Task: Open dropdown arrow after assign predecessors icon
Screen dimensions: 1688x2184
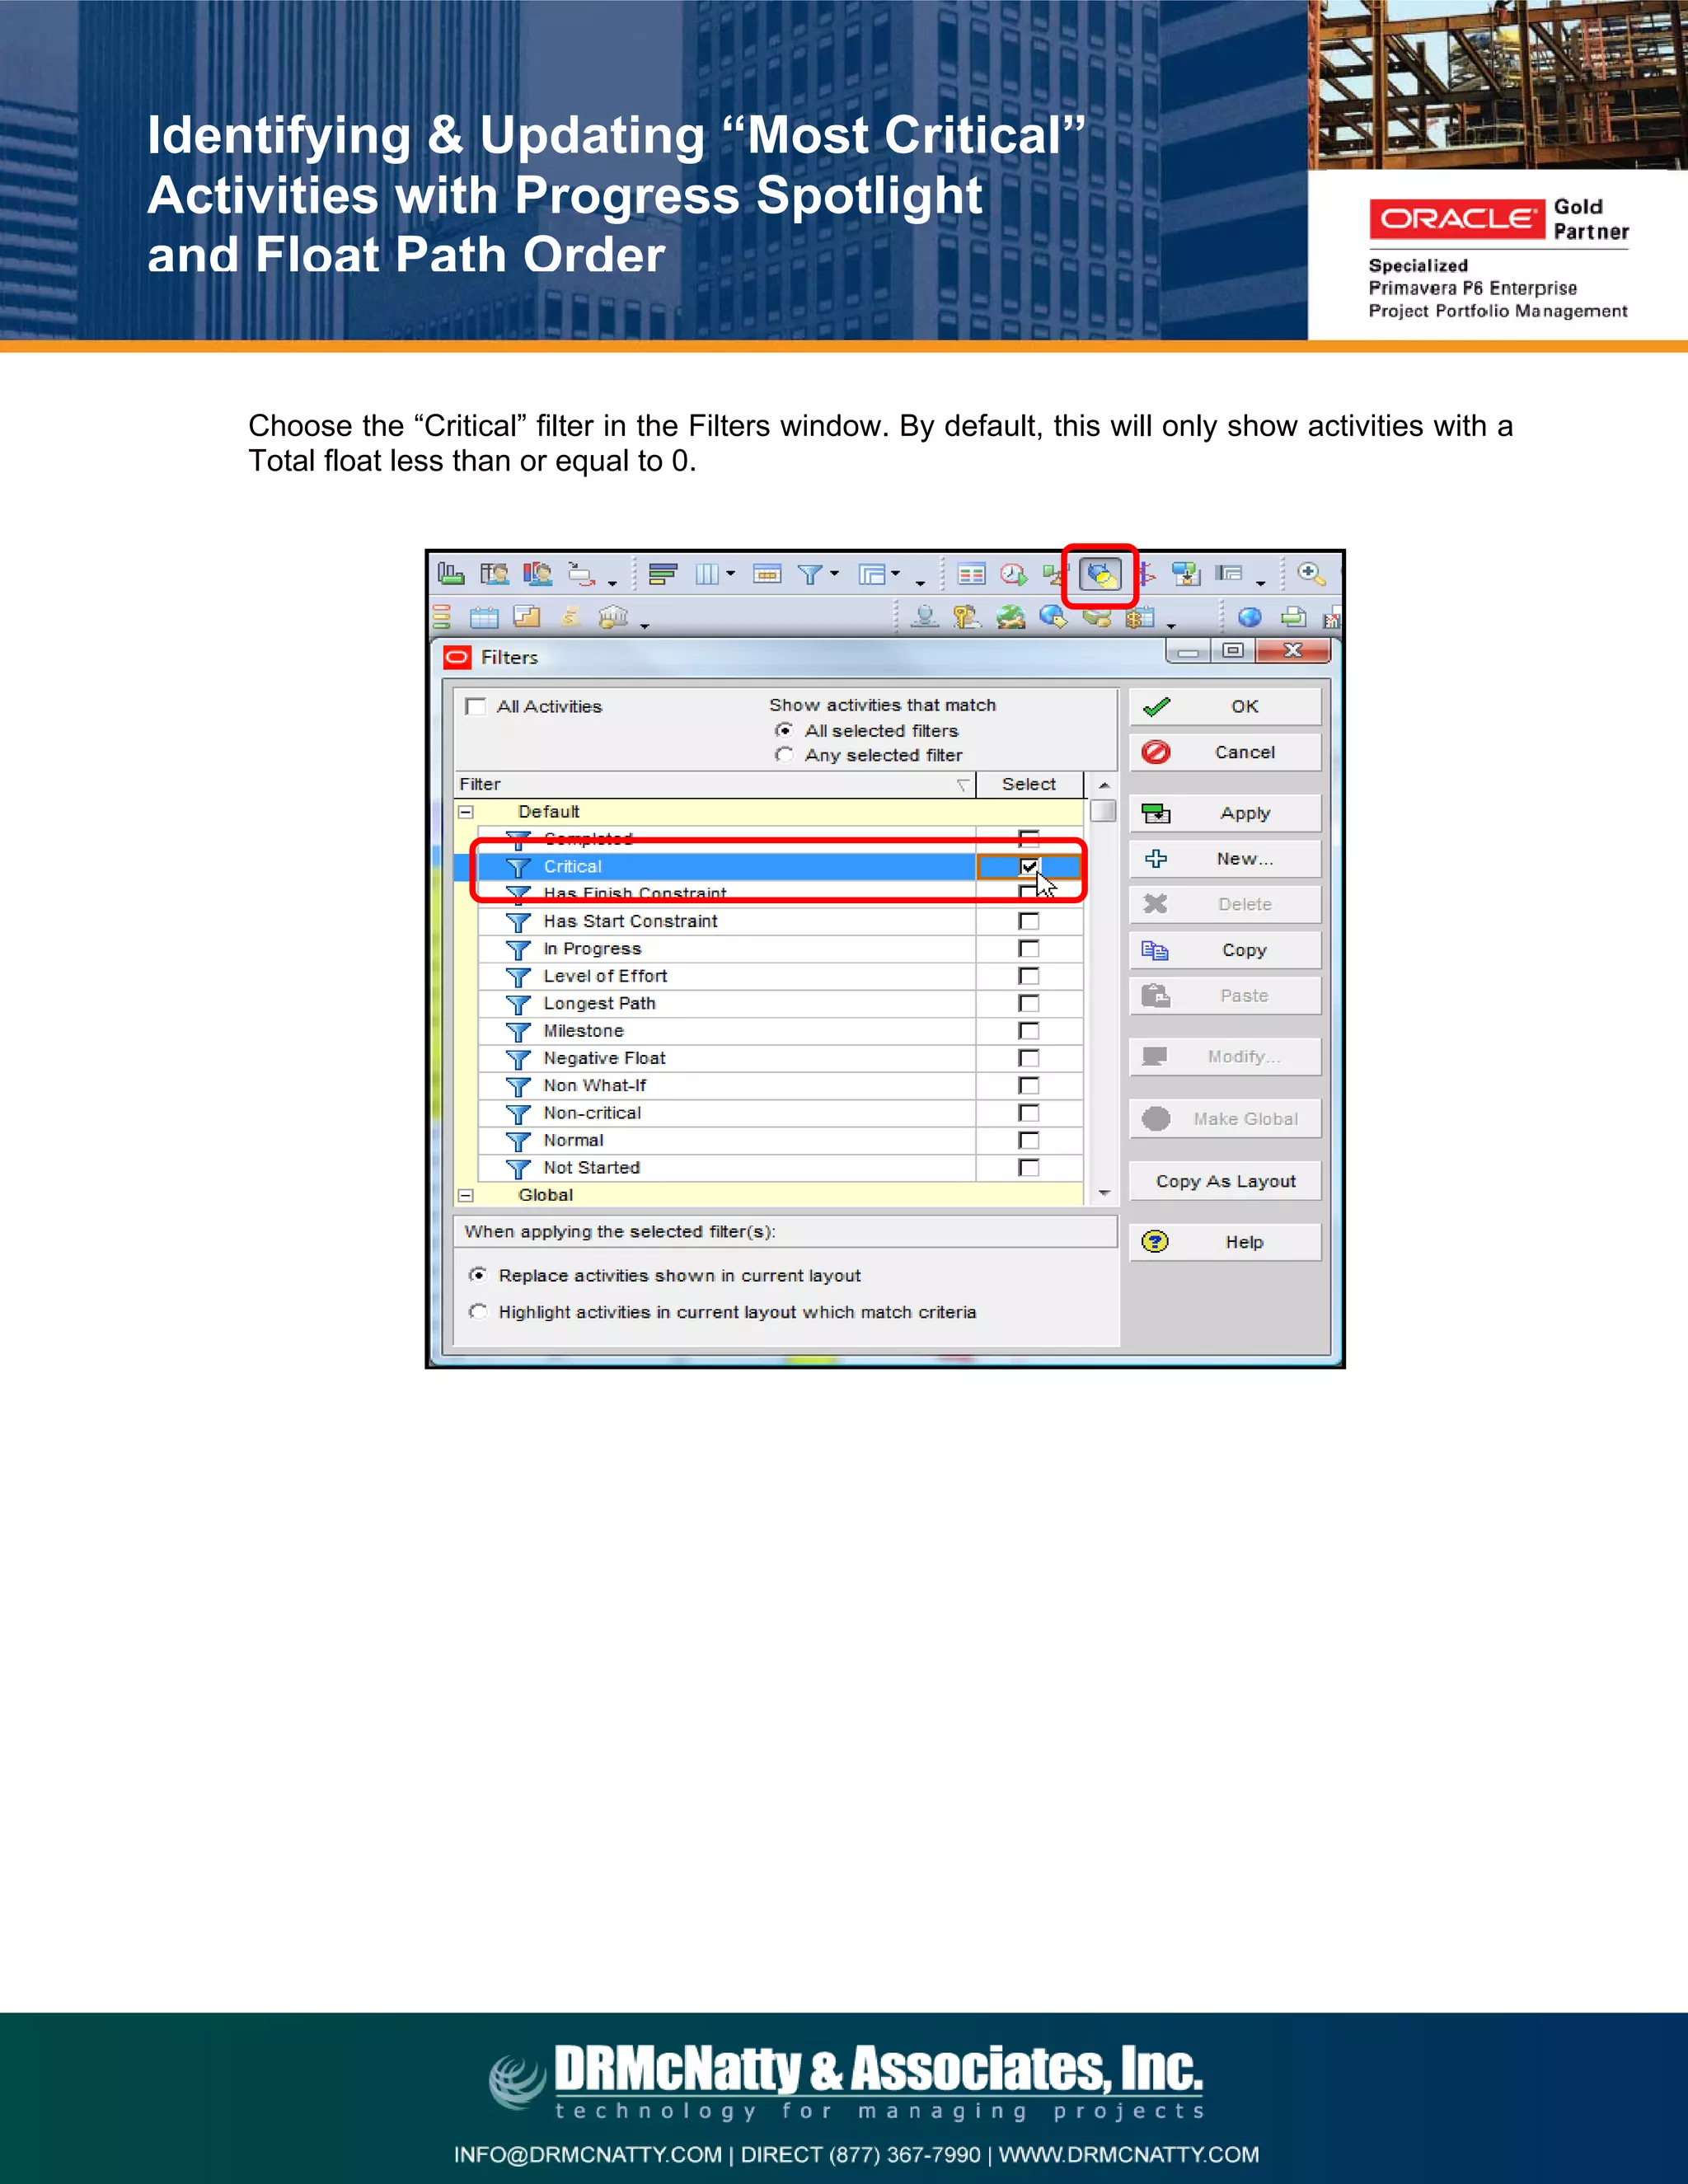Action: point(612,583)
